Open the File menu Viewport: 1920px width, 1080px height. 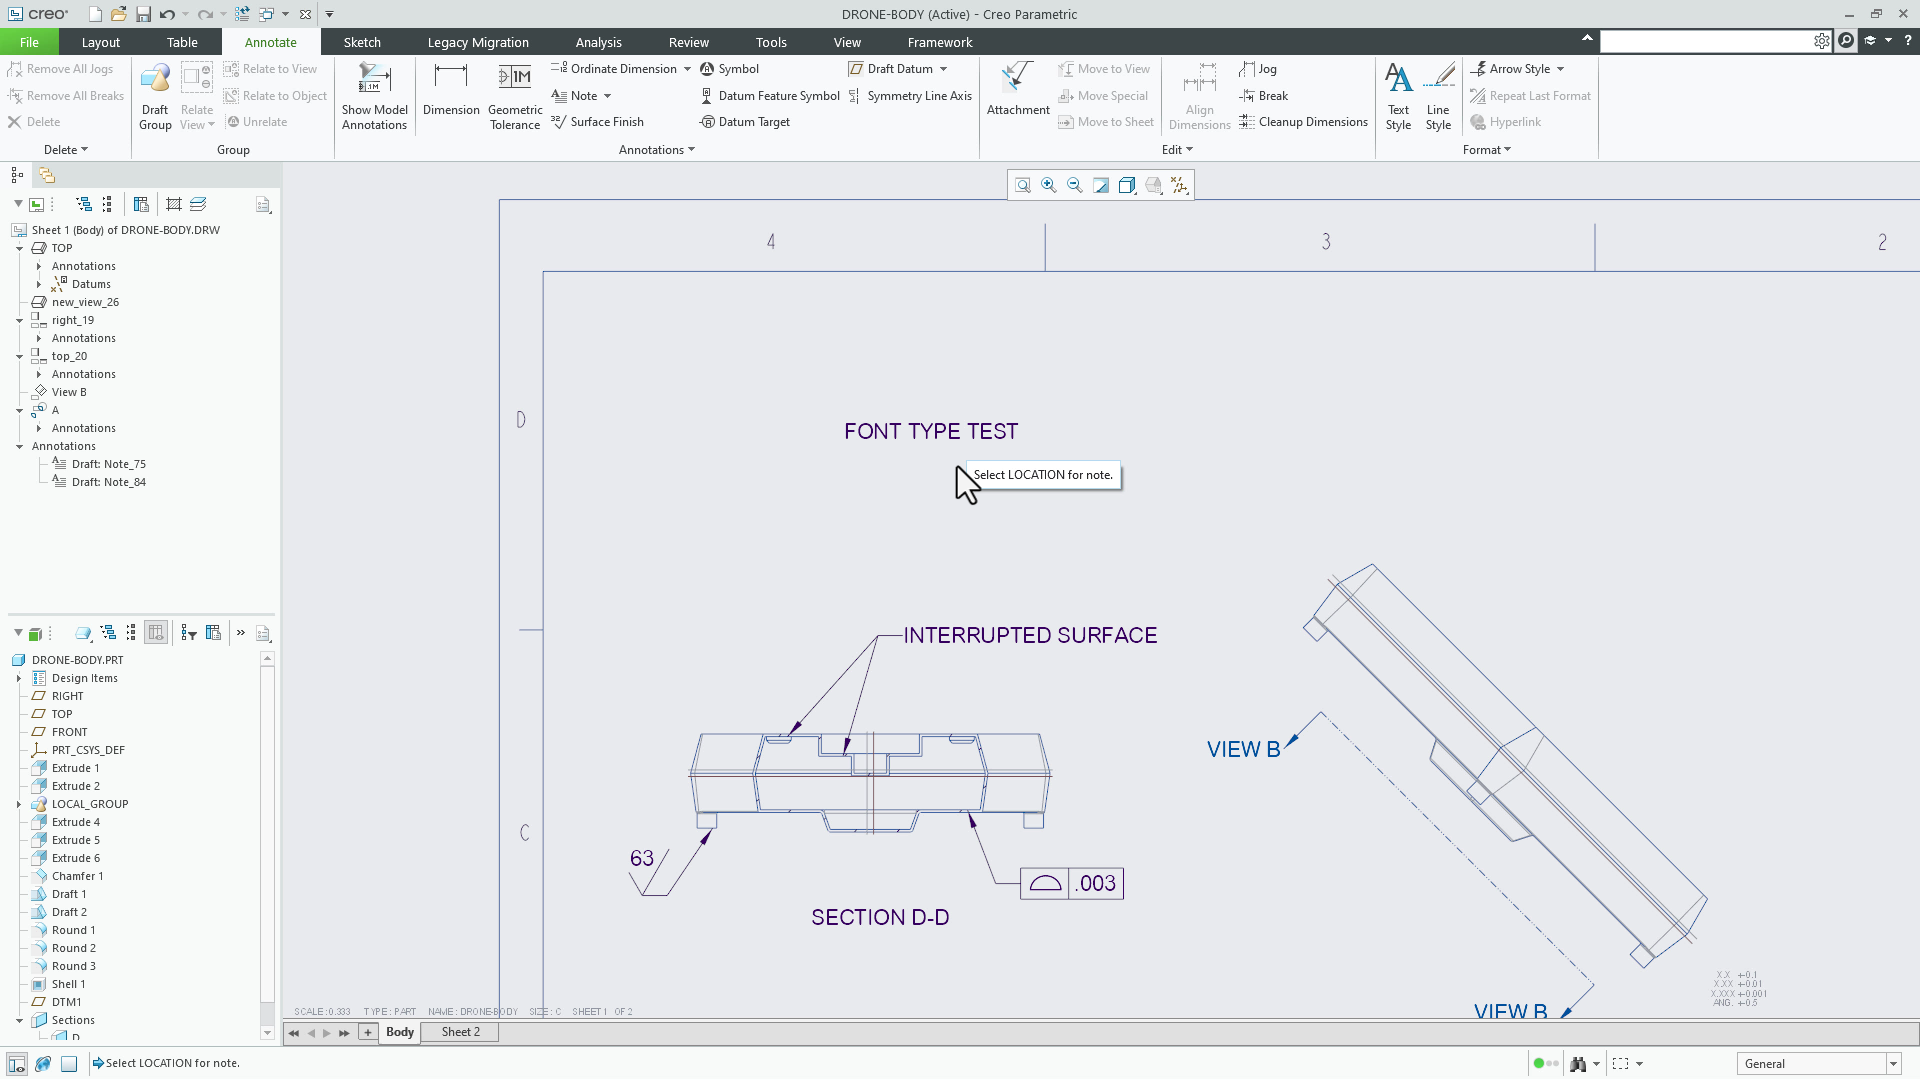tap(29, 42)
